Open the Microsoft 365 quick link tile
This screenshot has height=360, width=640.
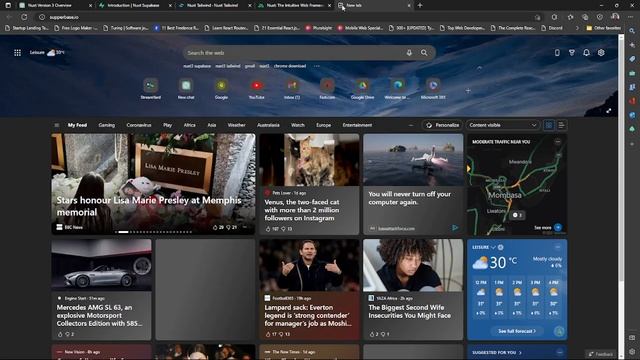point(433,88)
